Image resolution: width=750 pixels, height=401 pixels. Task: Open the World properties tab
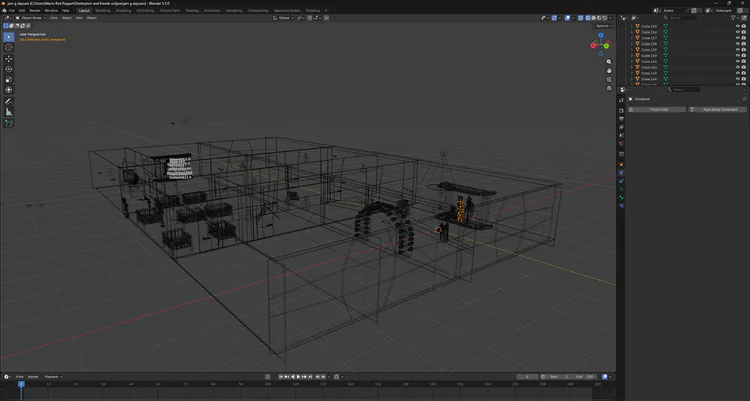pyautogui.click(x=621, y=144)
